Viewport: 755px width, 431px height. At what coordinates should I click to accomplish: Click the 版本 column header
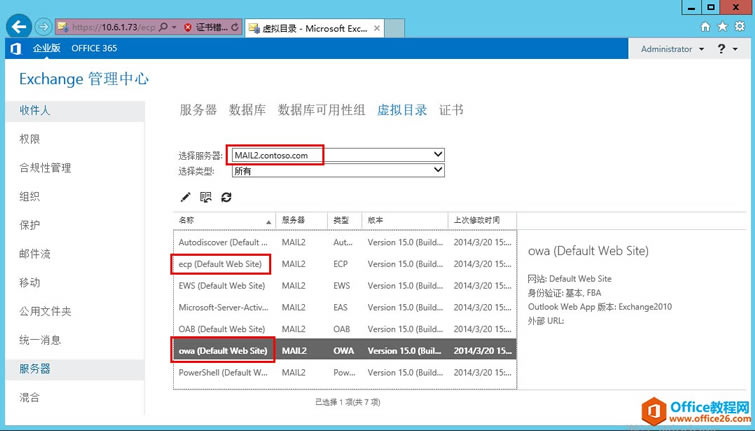coord(404,220)
